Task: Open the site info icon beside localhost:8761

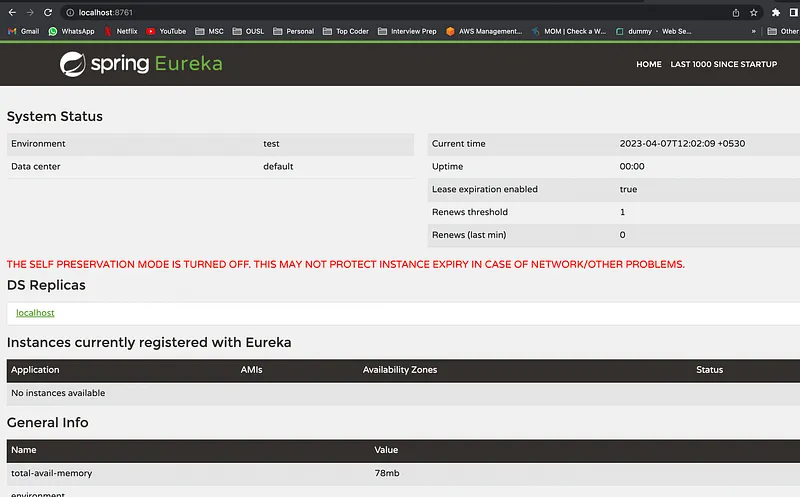Action: [x=70, y=13]
